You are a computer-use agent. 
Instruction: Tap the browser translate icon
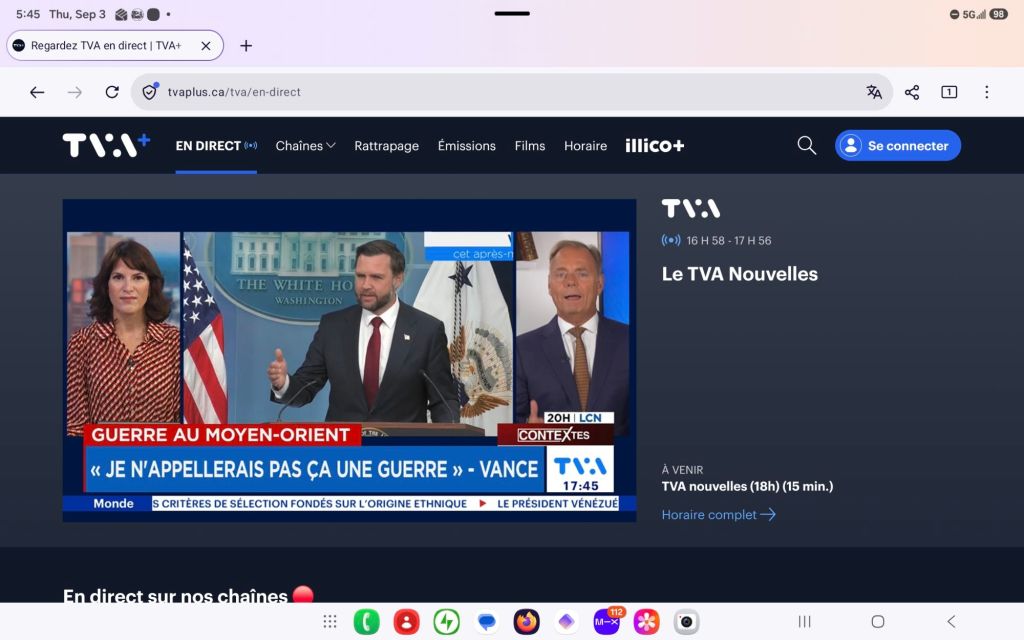(874, 92)
